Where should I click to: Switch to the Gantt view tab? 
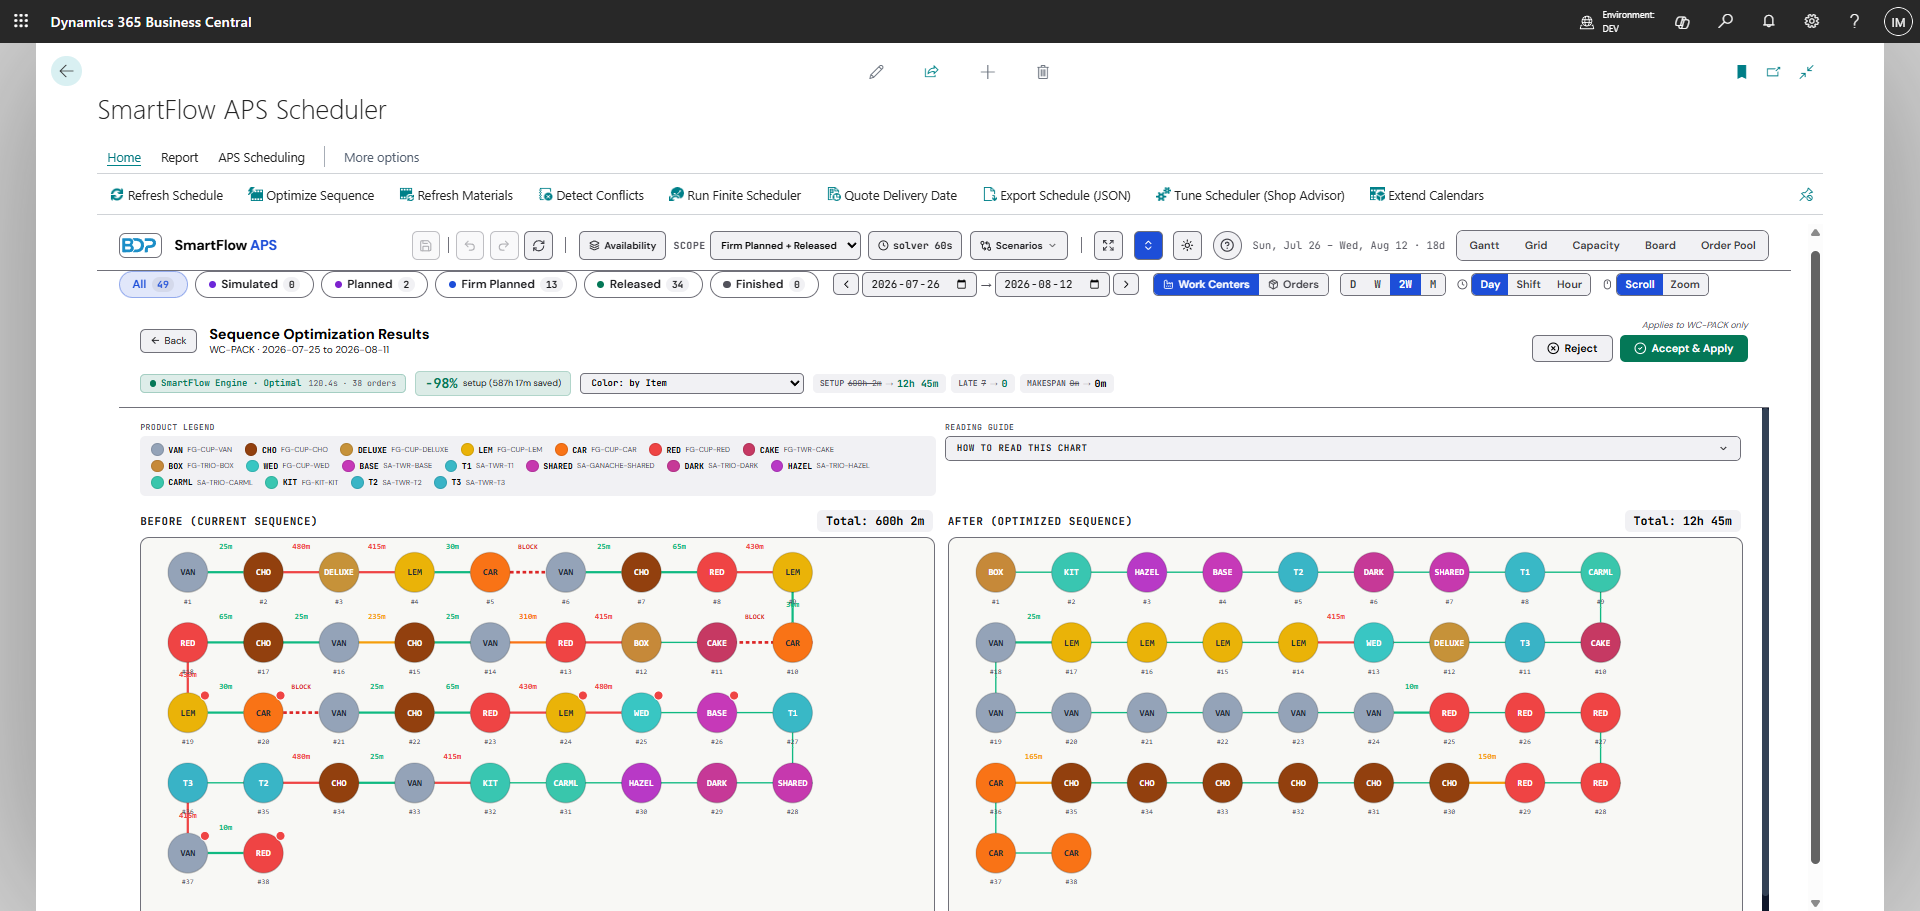tap(1484, 245)
